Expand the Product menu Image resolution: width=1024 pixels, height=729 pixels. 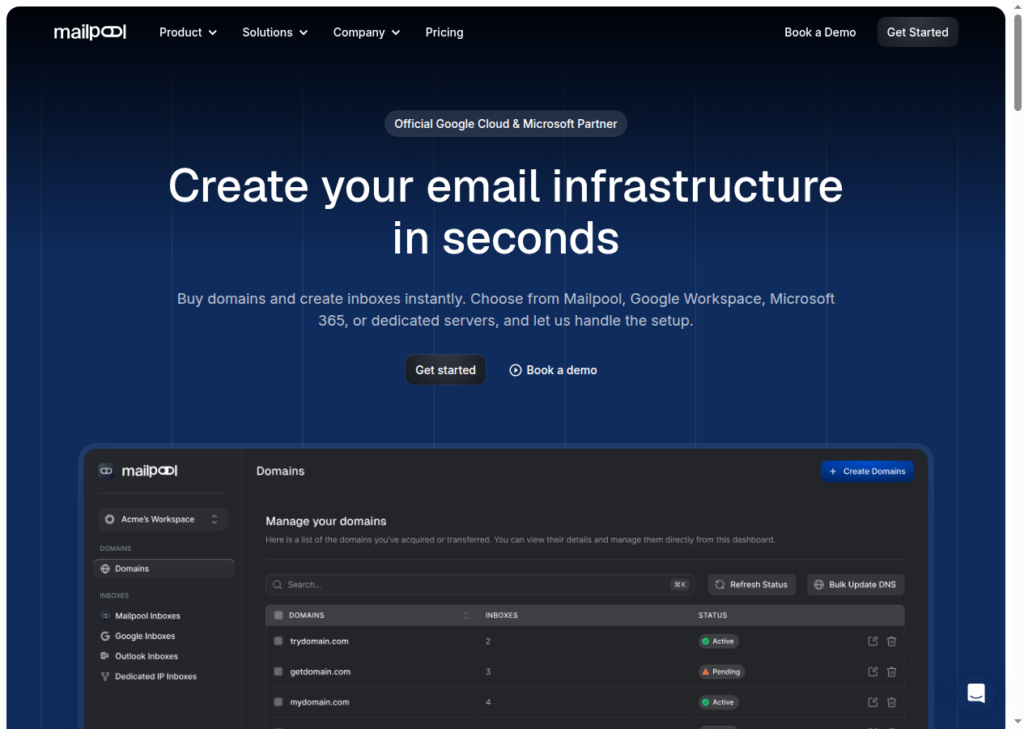pos(188,32)
